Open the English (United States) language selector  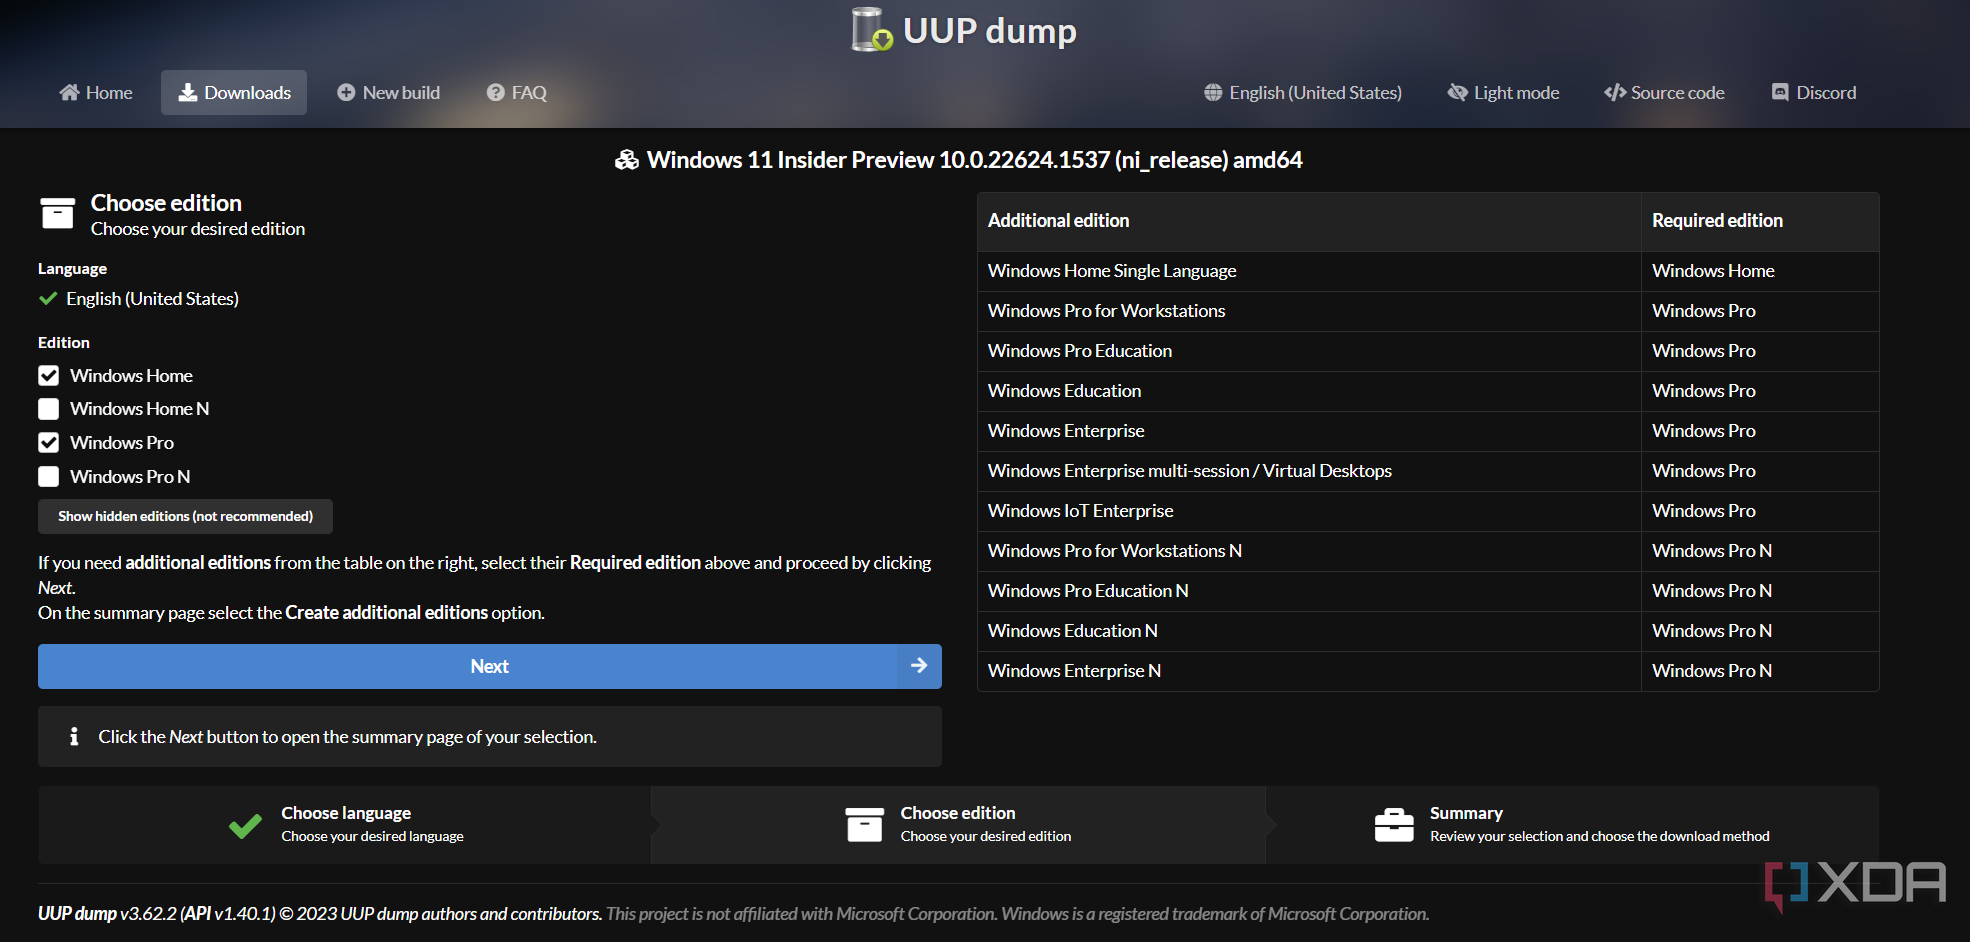(x=1303, y=92)
